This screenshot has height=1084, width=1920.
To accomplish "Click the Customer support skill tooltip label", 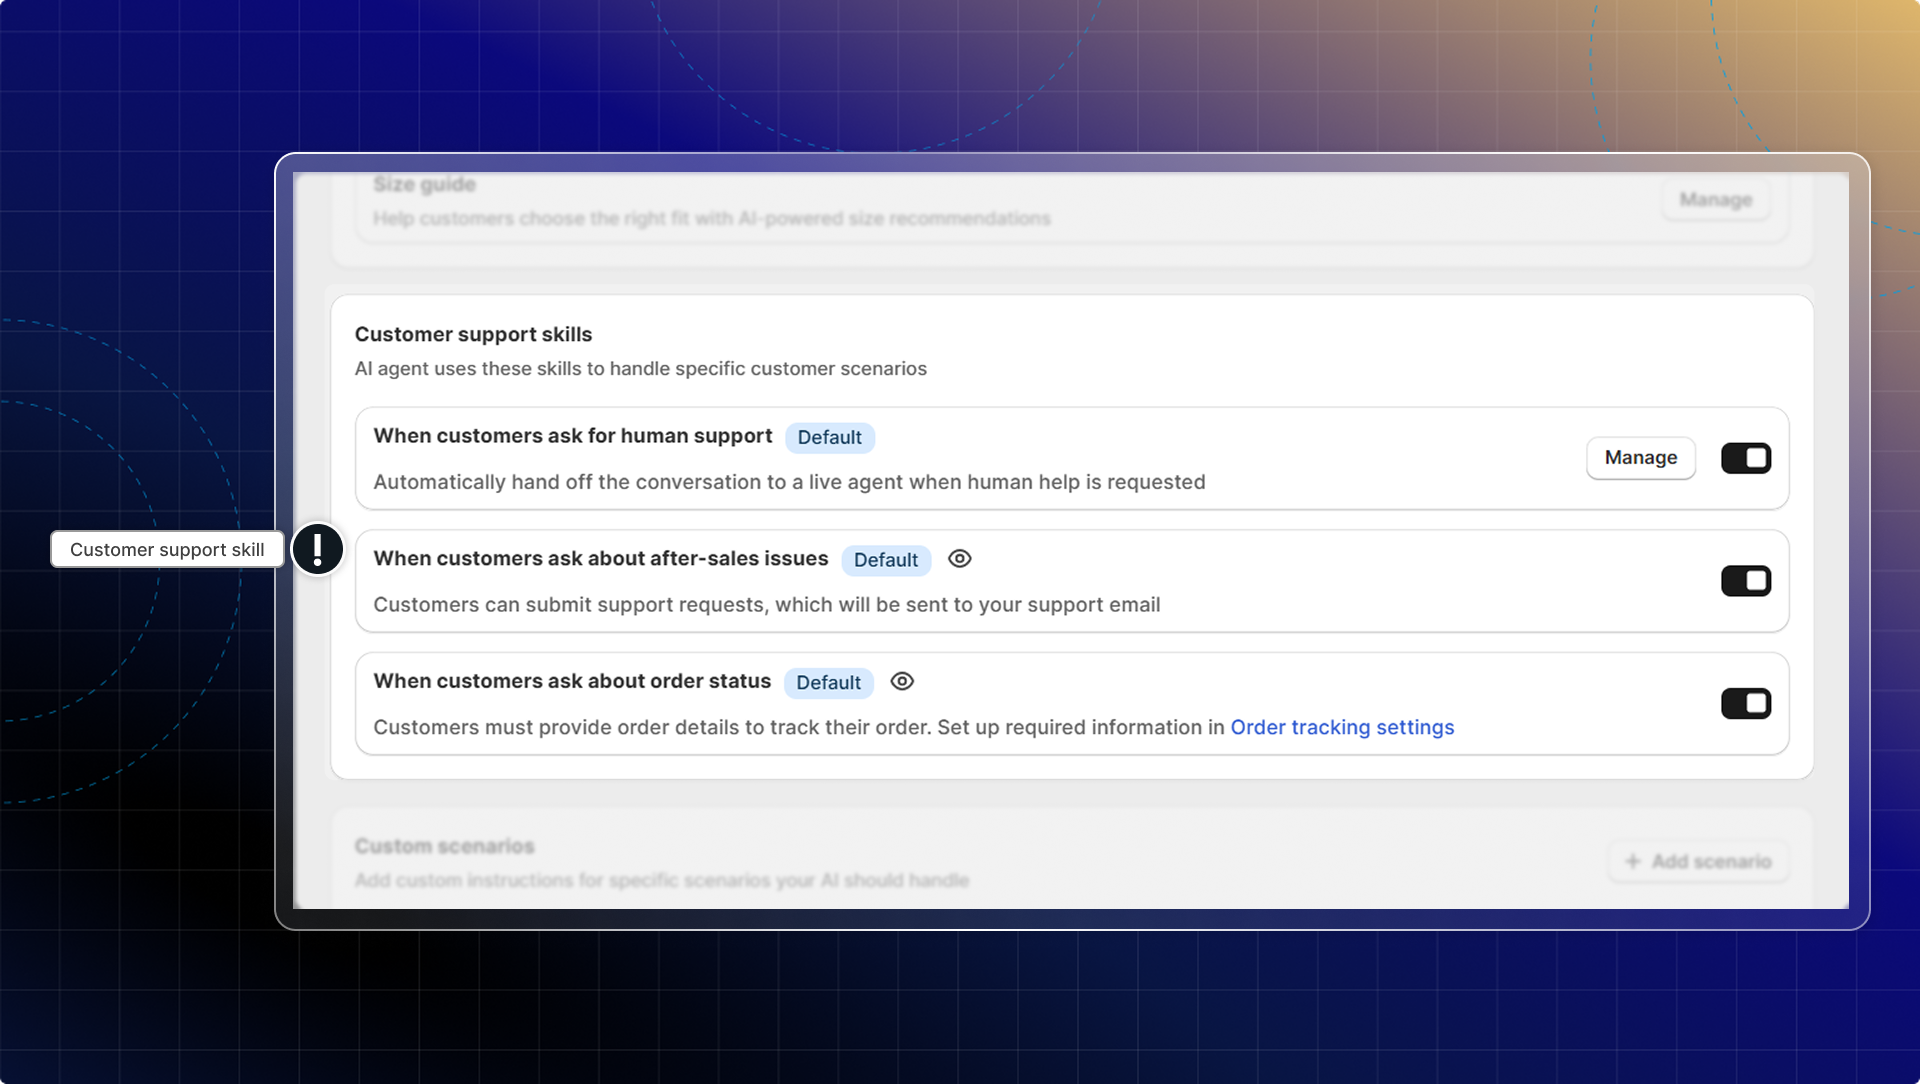I will click(x=167, y=550).
